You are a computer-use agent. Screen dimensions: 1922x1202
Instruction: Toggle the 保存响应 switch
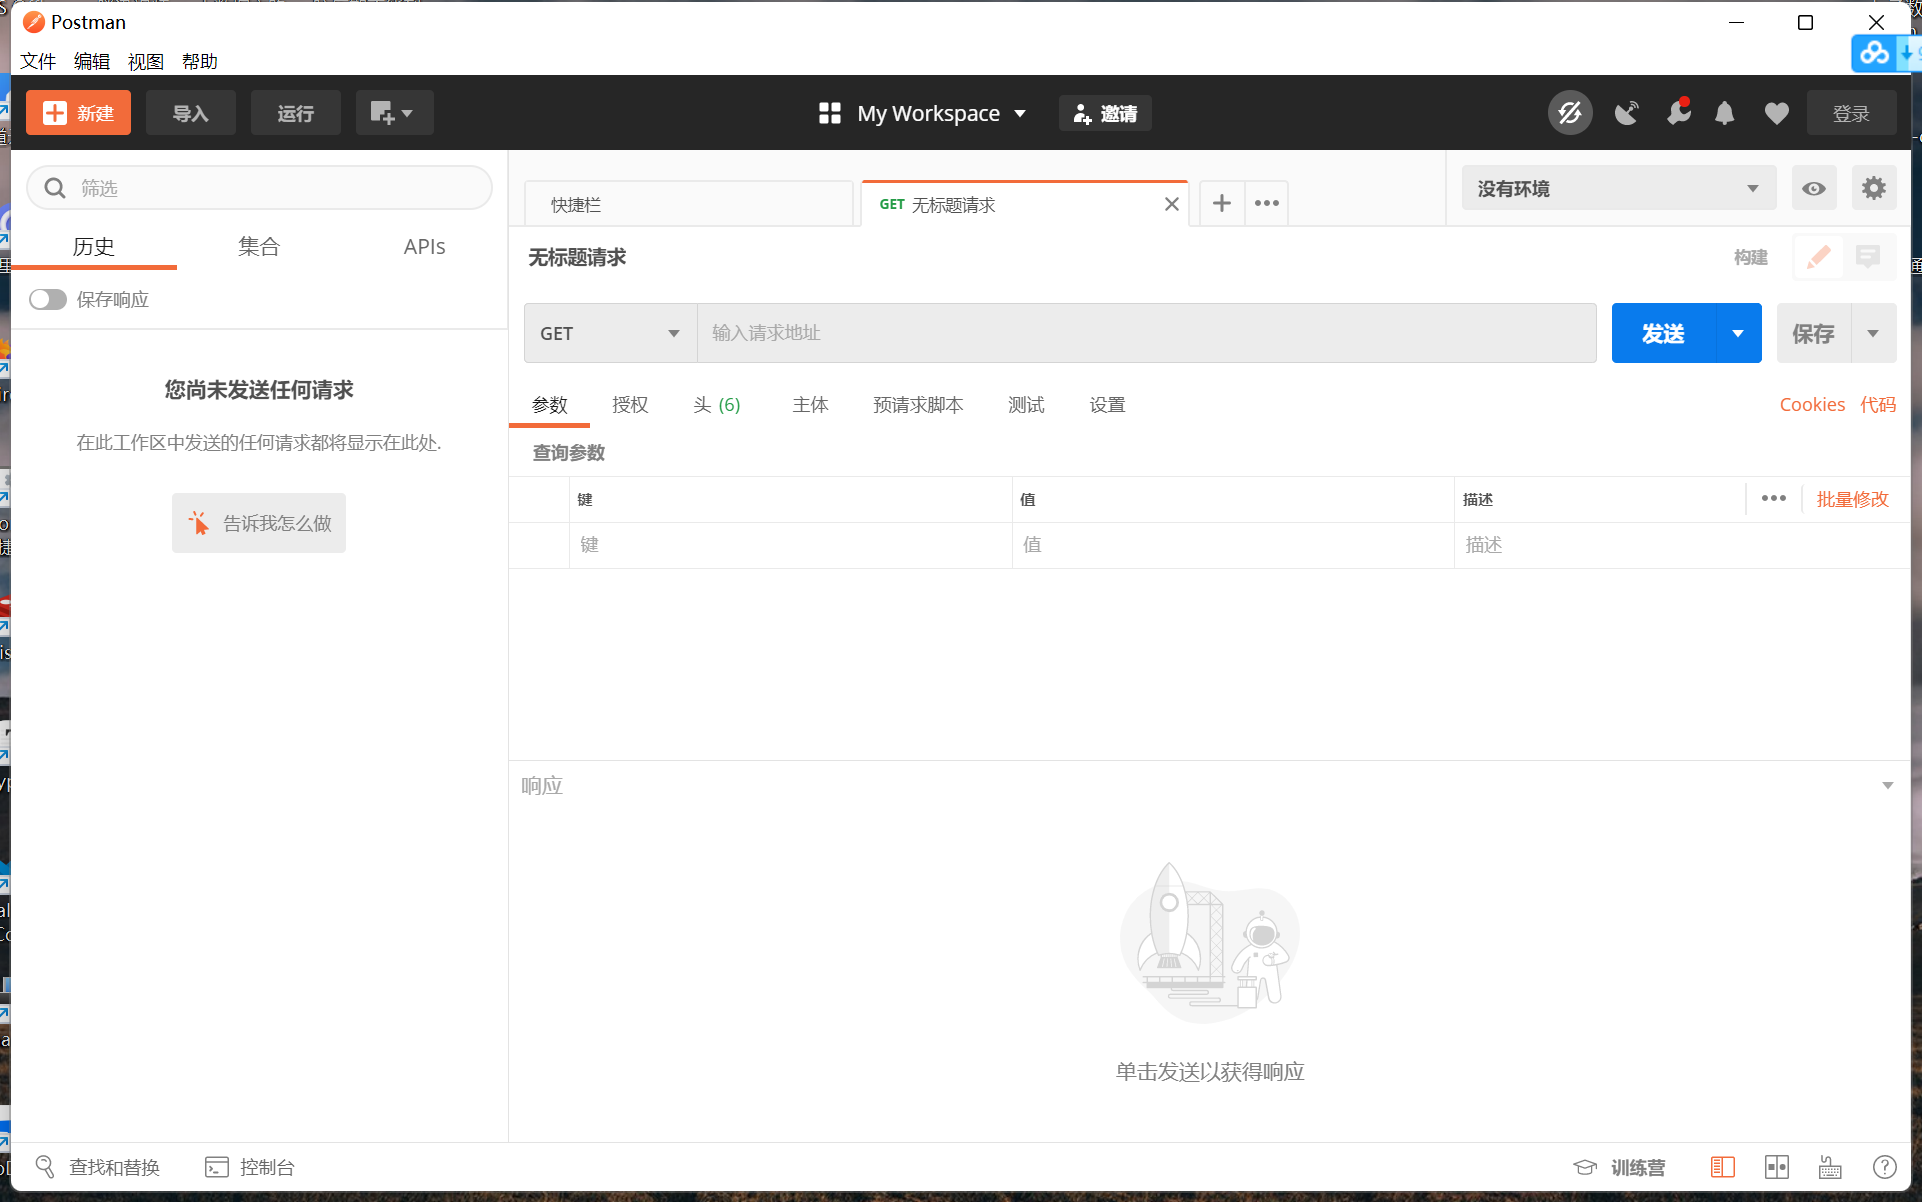point(47,299)
